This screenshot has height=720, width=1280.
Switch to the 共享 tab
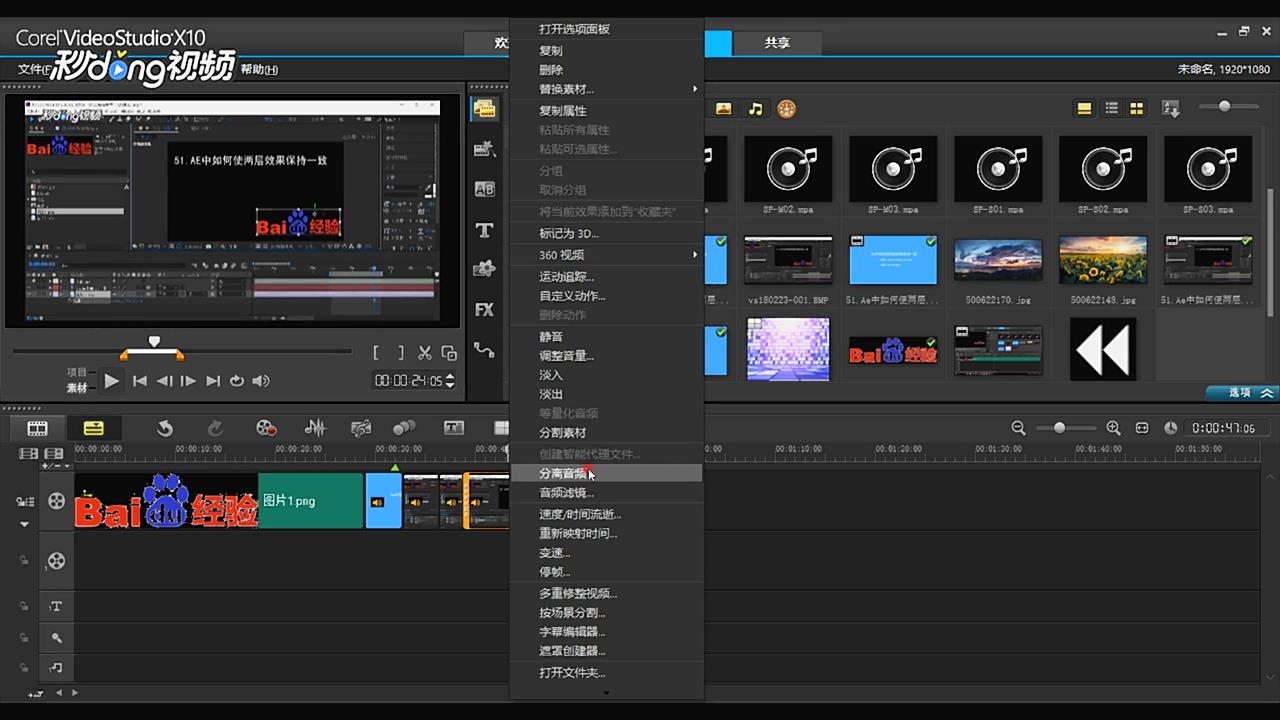coord(777,43)
